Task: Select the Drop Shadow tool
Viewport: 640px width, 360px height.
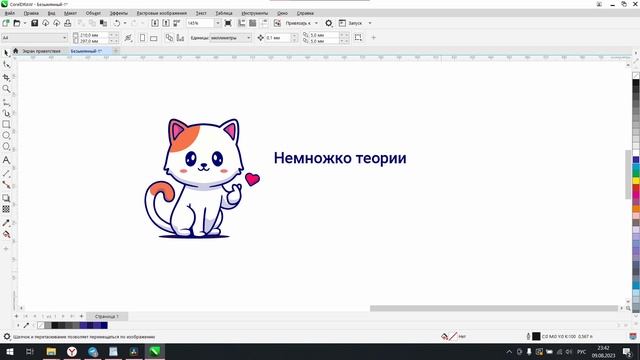Action: pos(6,198)
